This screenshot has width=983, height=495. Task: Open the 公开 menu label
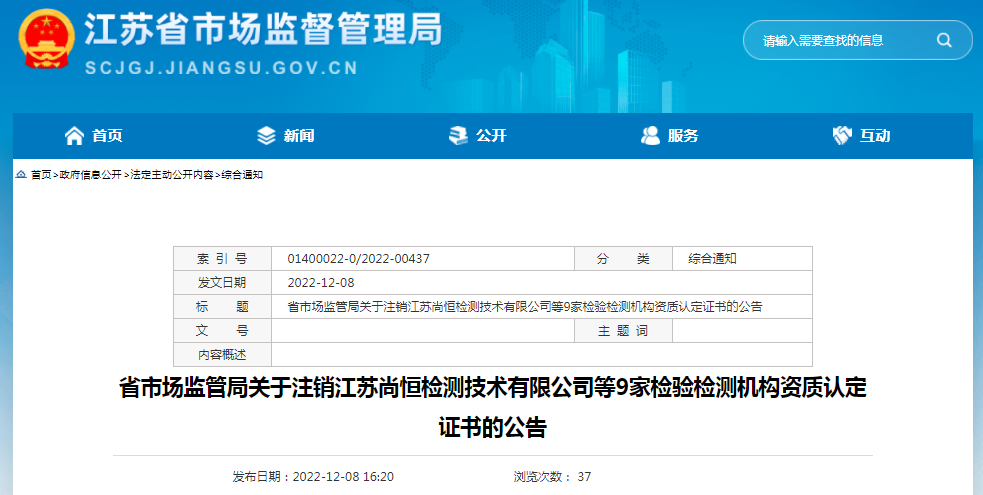[491, 136]
